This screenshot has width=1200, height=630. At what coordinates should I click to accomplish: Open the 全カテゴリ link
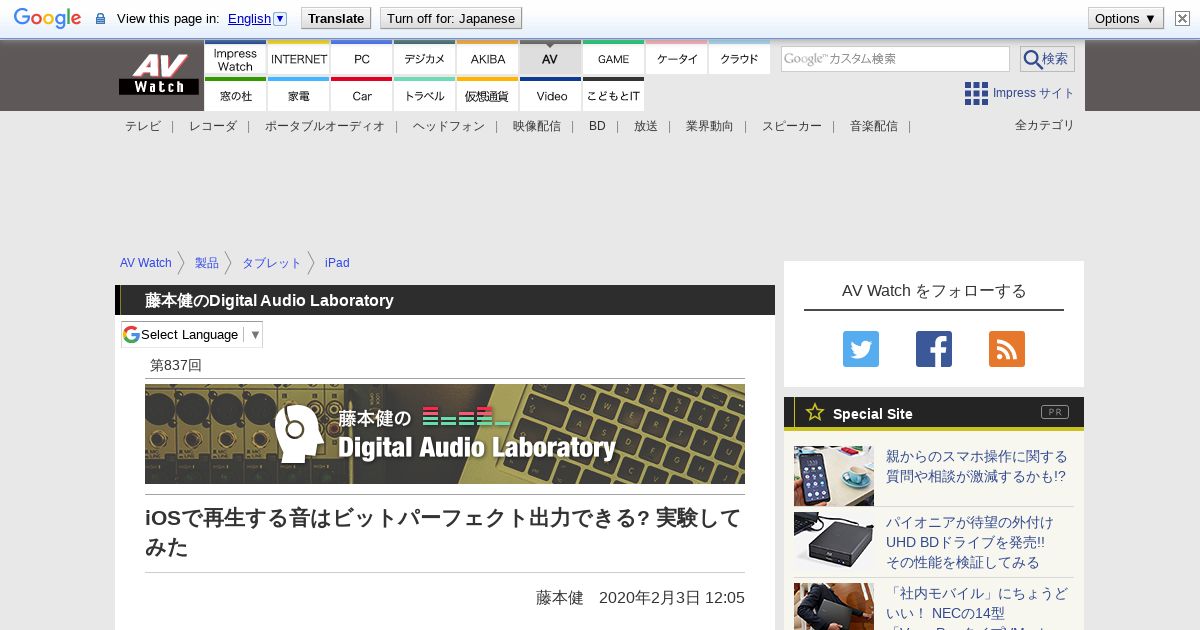[x=1045, y=125]
